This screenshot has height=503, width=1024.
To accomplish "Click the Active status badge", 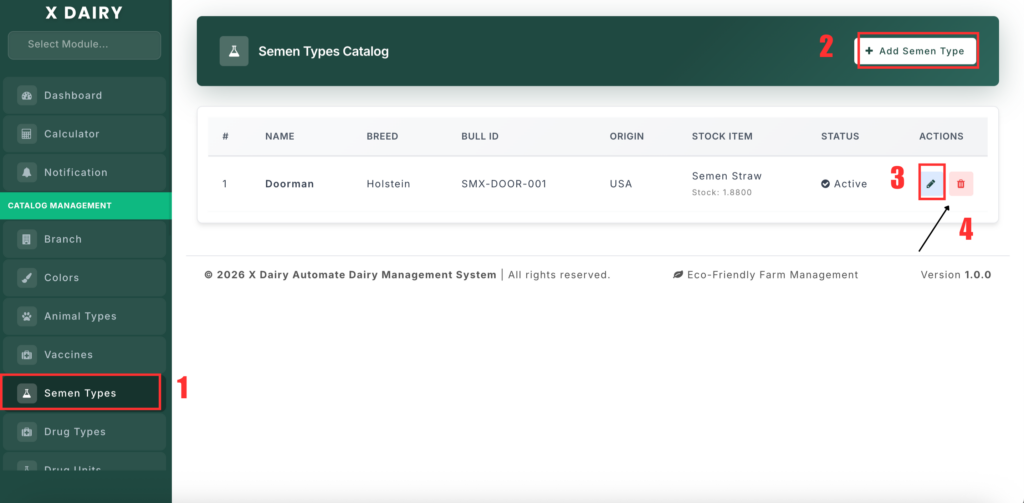I will point(844,184).
